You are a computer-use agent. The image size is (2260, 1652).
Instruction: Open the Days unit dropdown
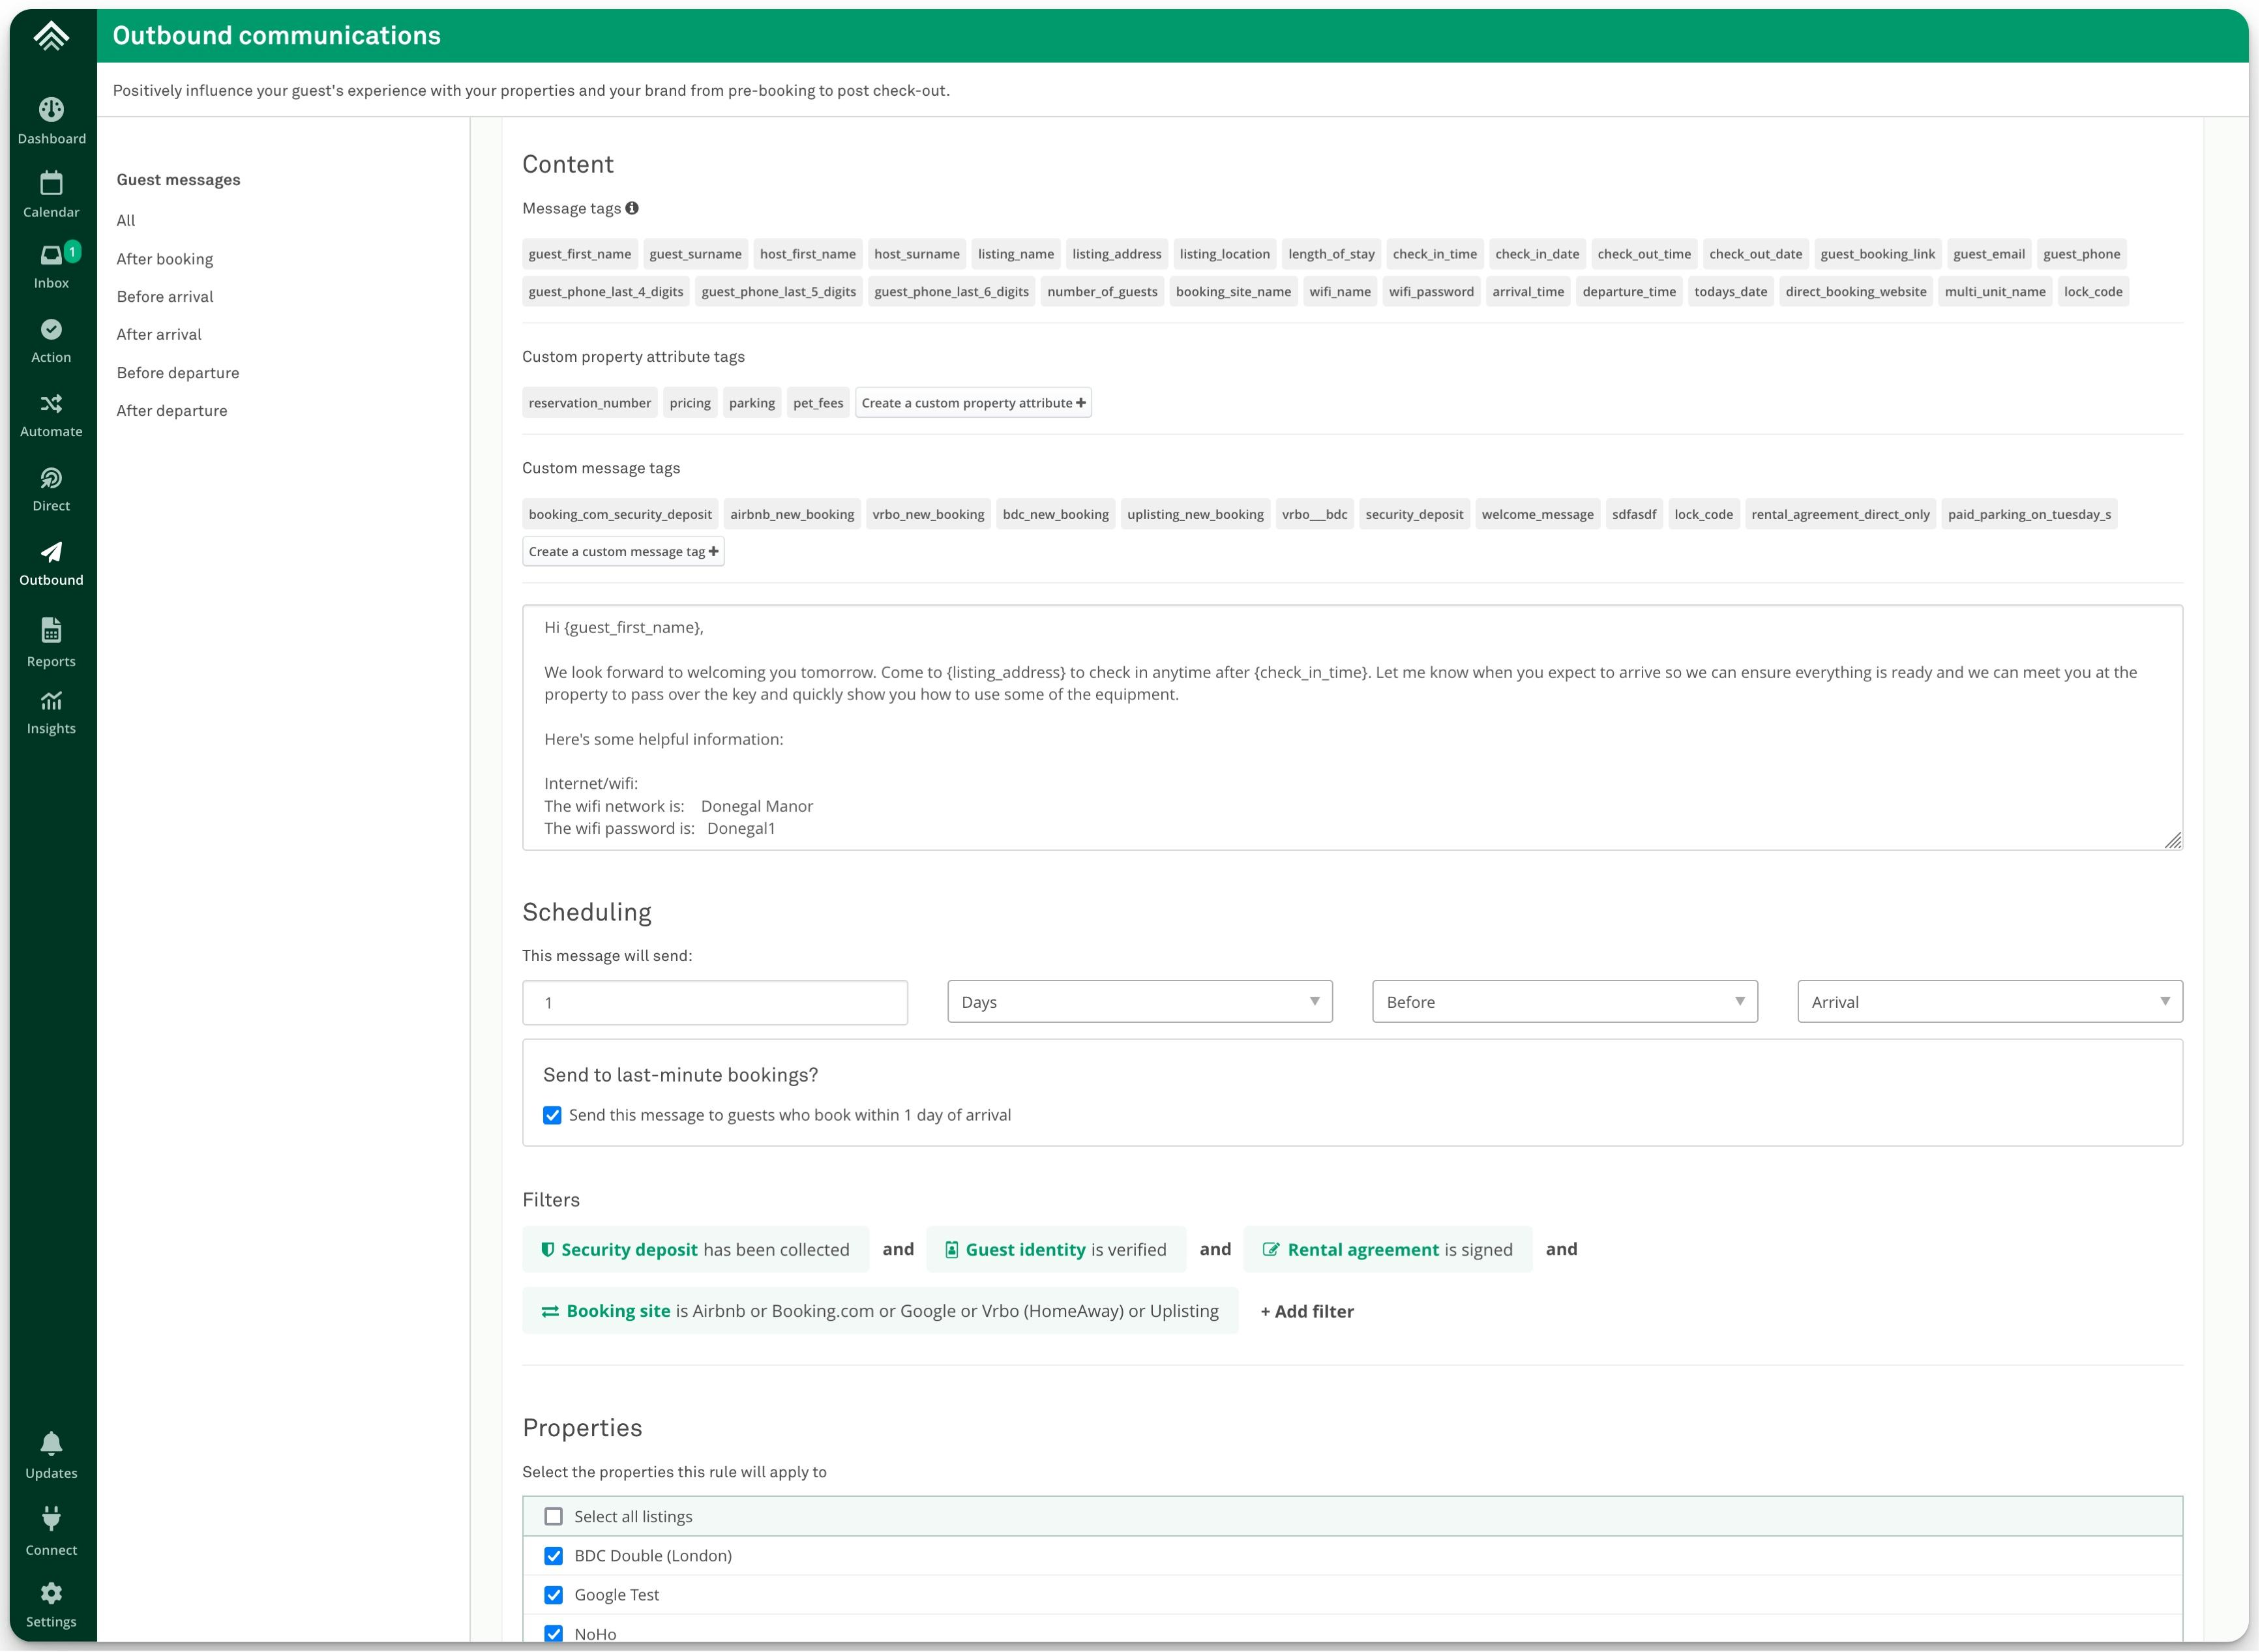pos(1139,1002)
